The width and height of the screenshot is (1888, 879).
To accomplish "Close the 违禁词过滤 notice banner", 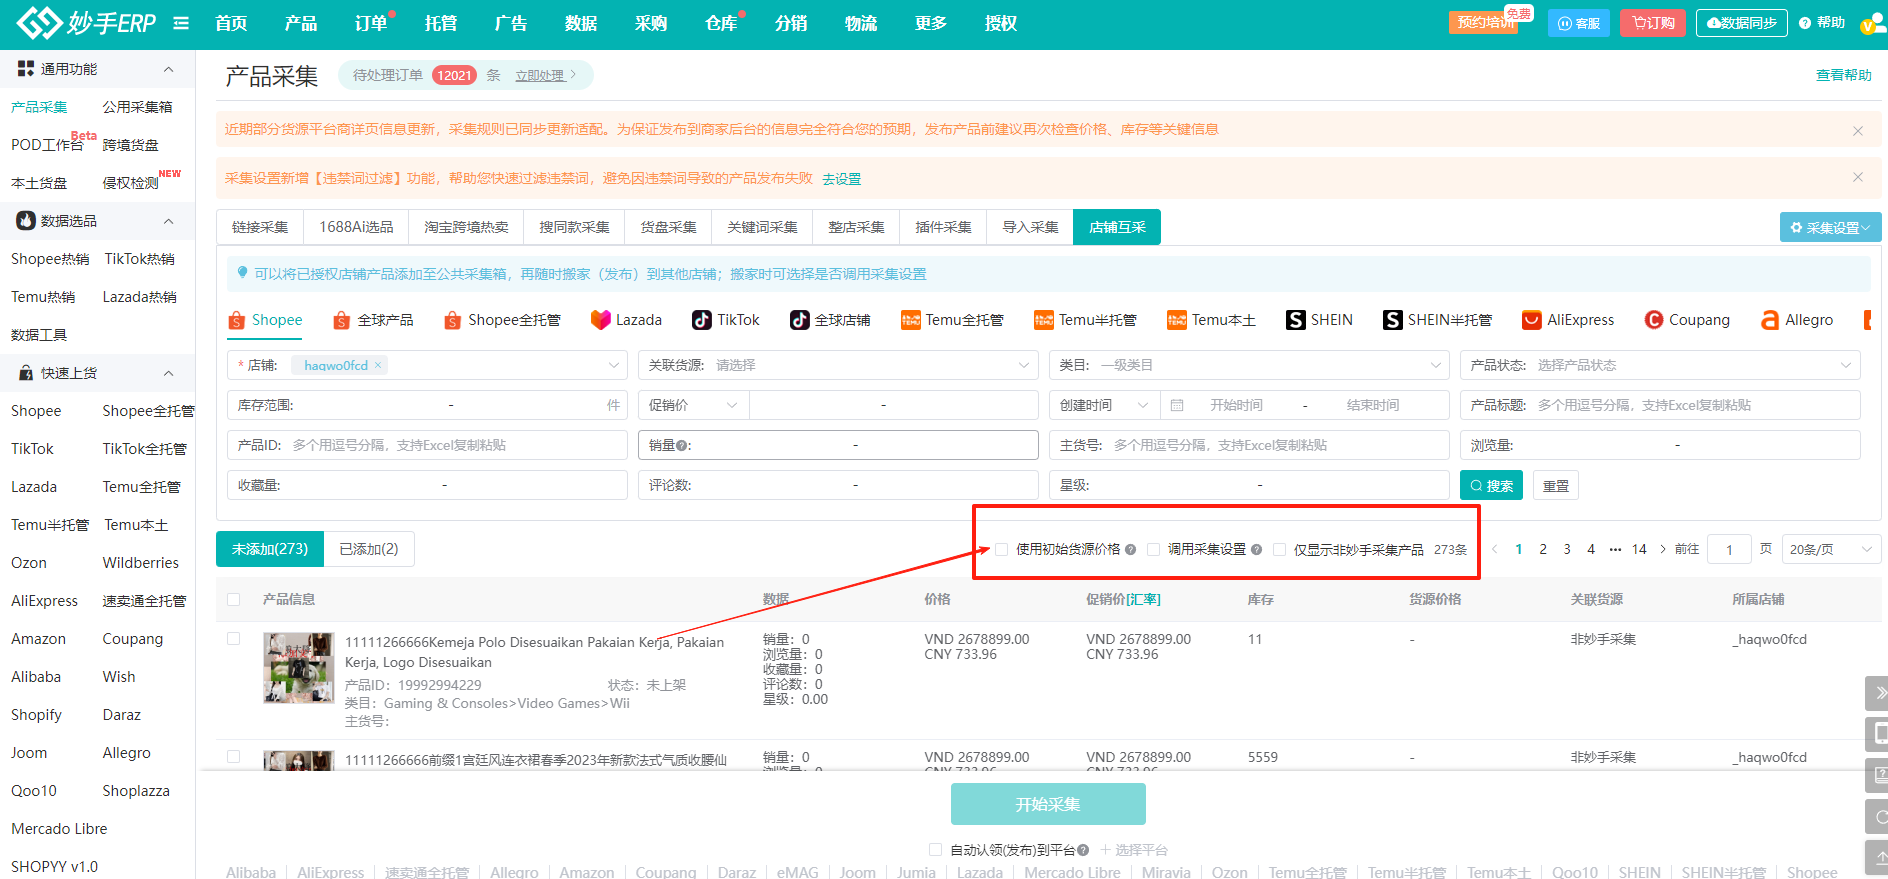I will (1858, 177).
